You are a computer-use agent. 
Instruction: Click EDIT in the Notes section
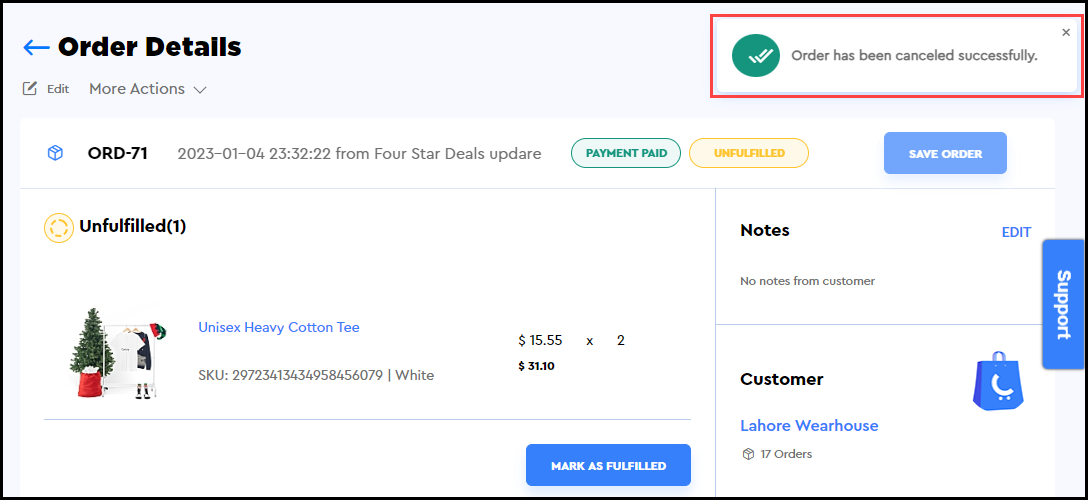coord(1016,232)
